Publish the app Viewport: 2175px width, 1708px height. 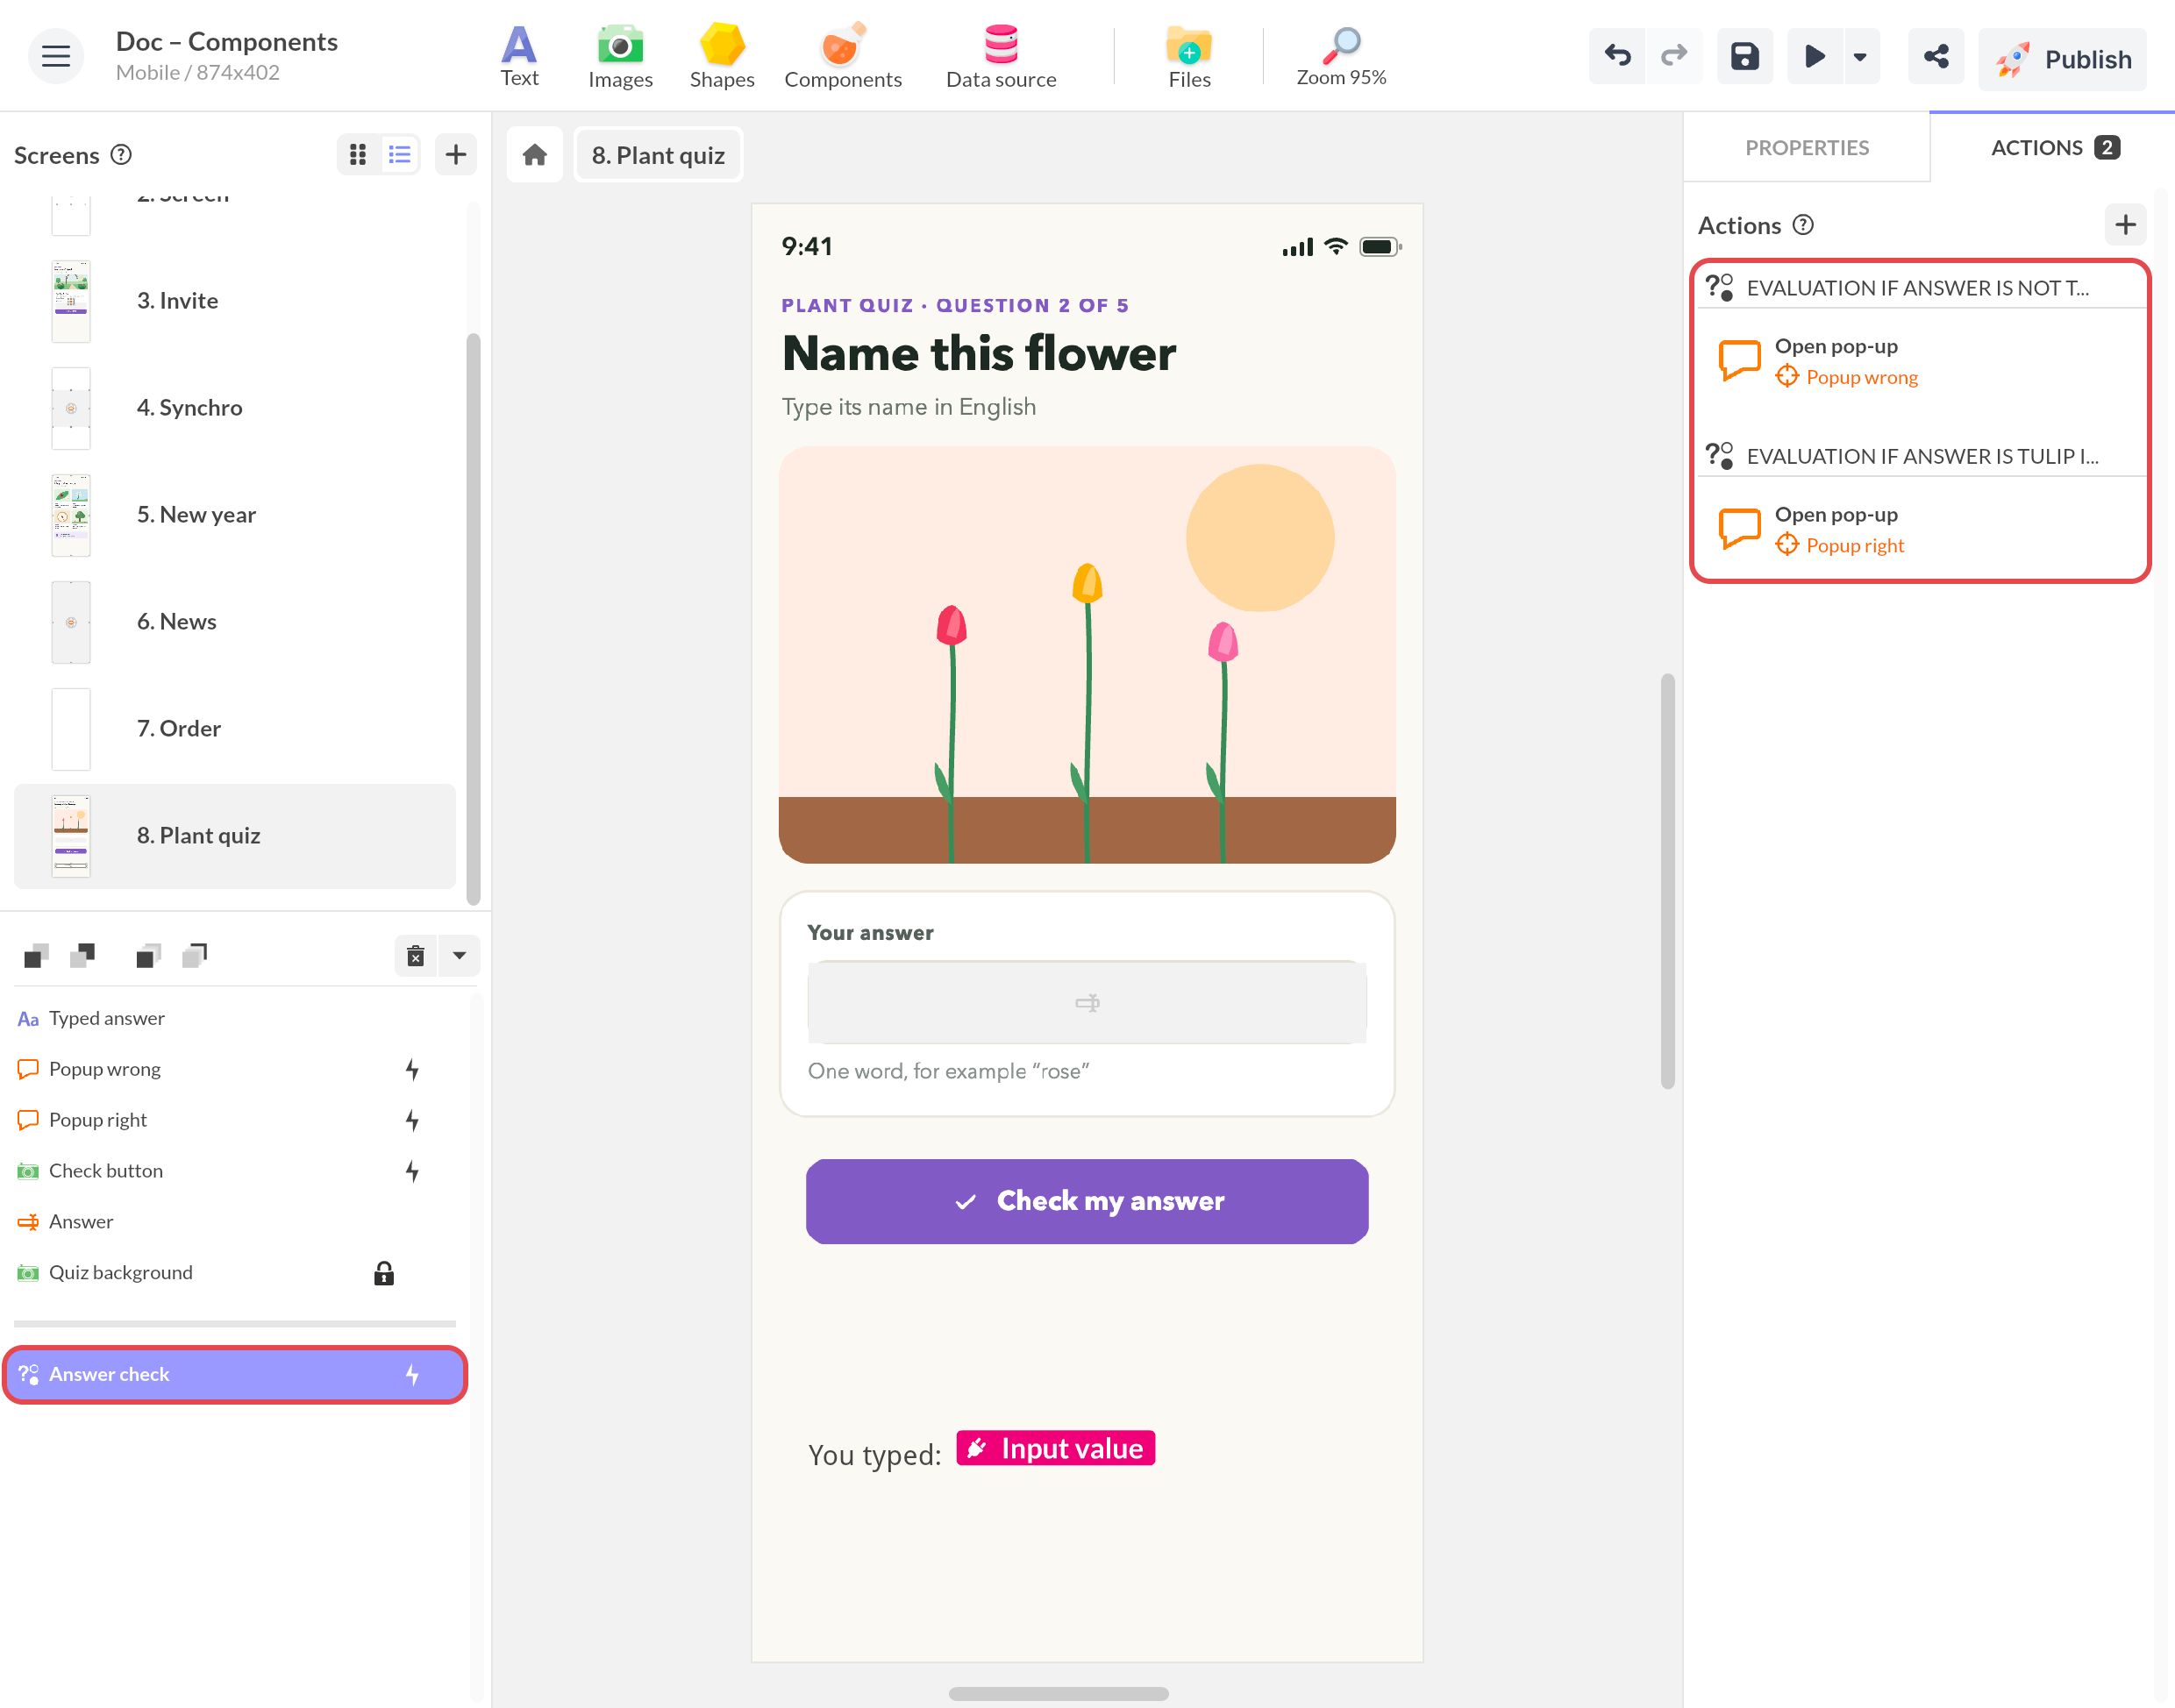(x=2063, y=59)
